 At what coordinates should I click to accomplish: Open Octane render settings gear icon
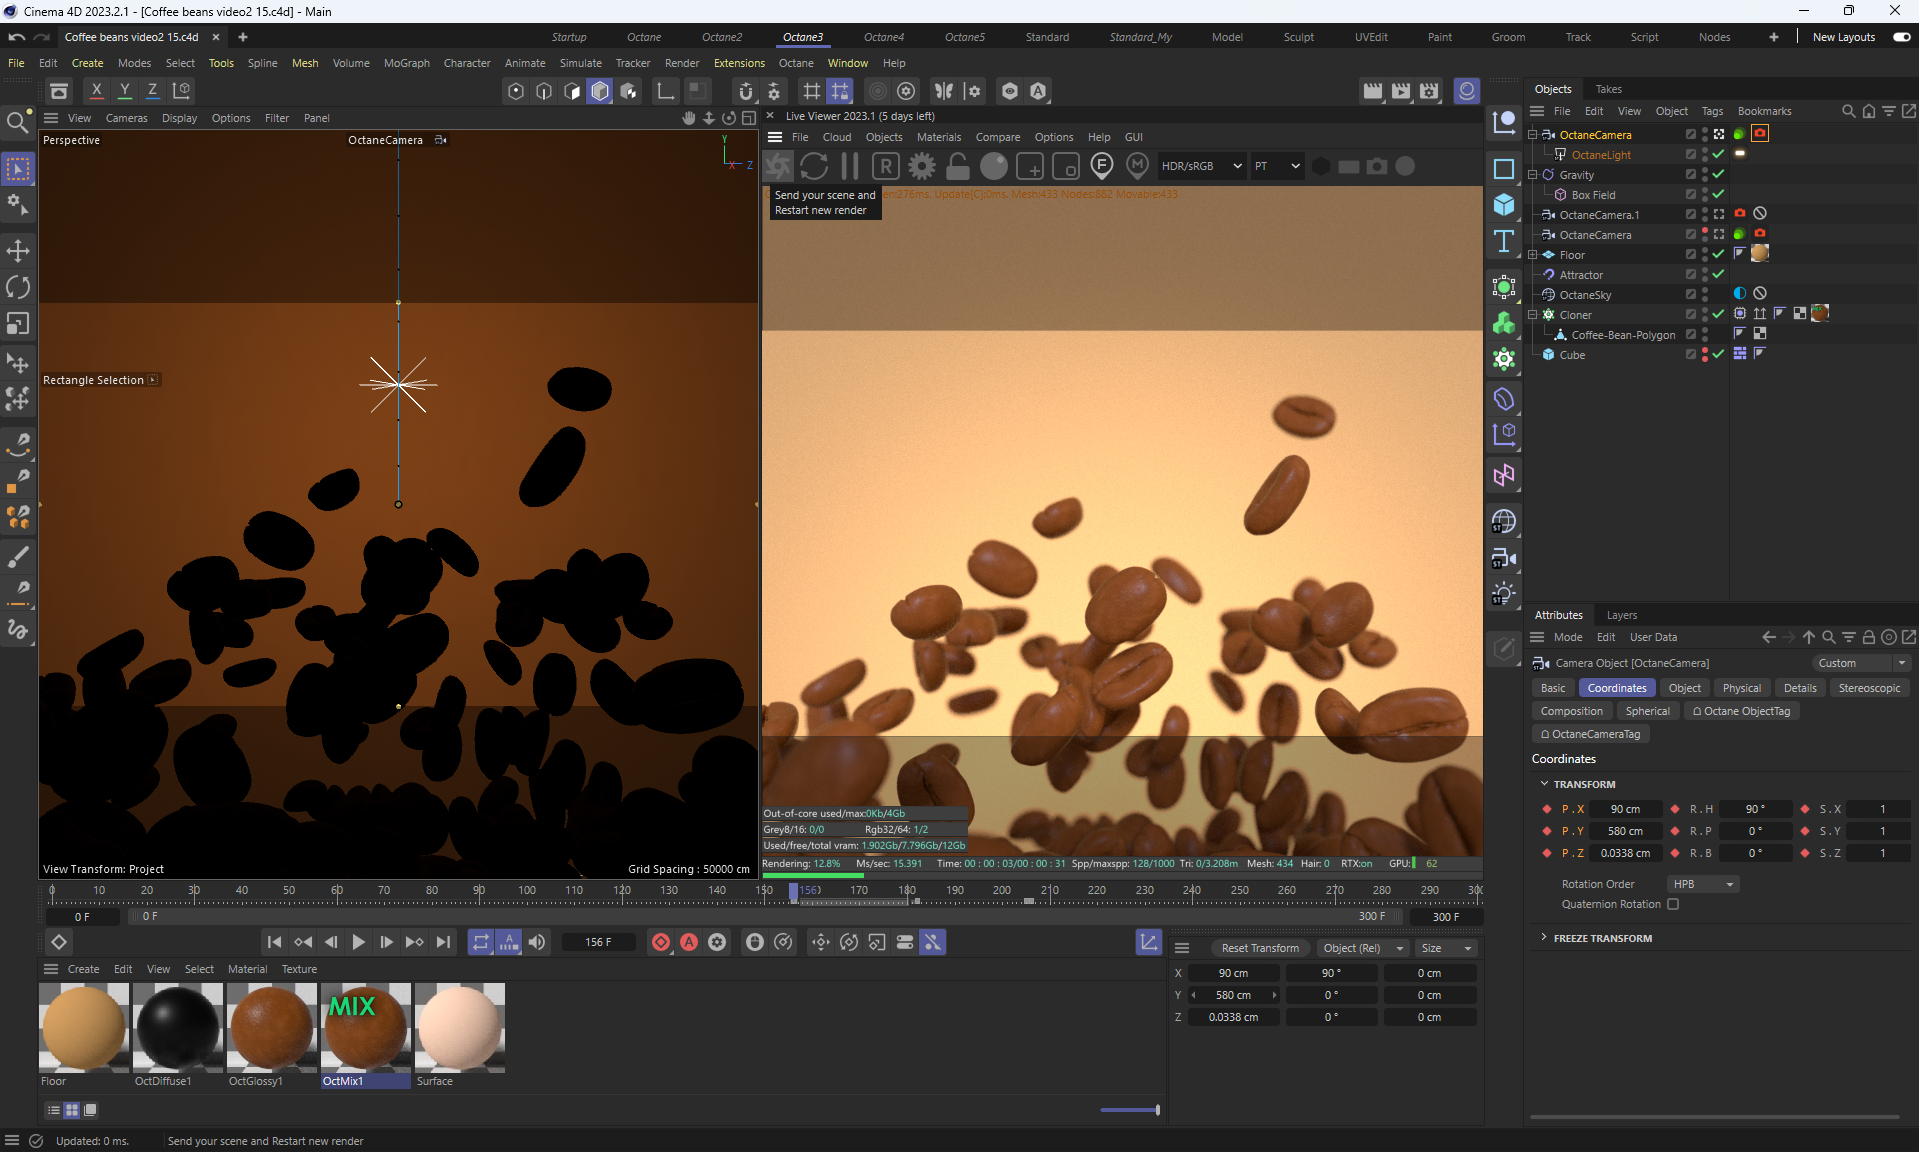coord(921,167)
